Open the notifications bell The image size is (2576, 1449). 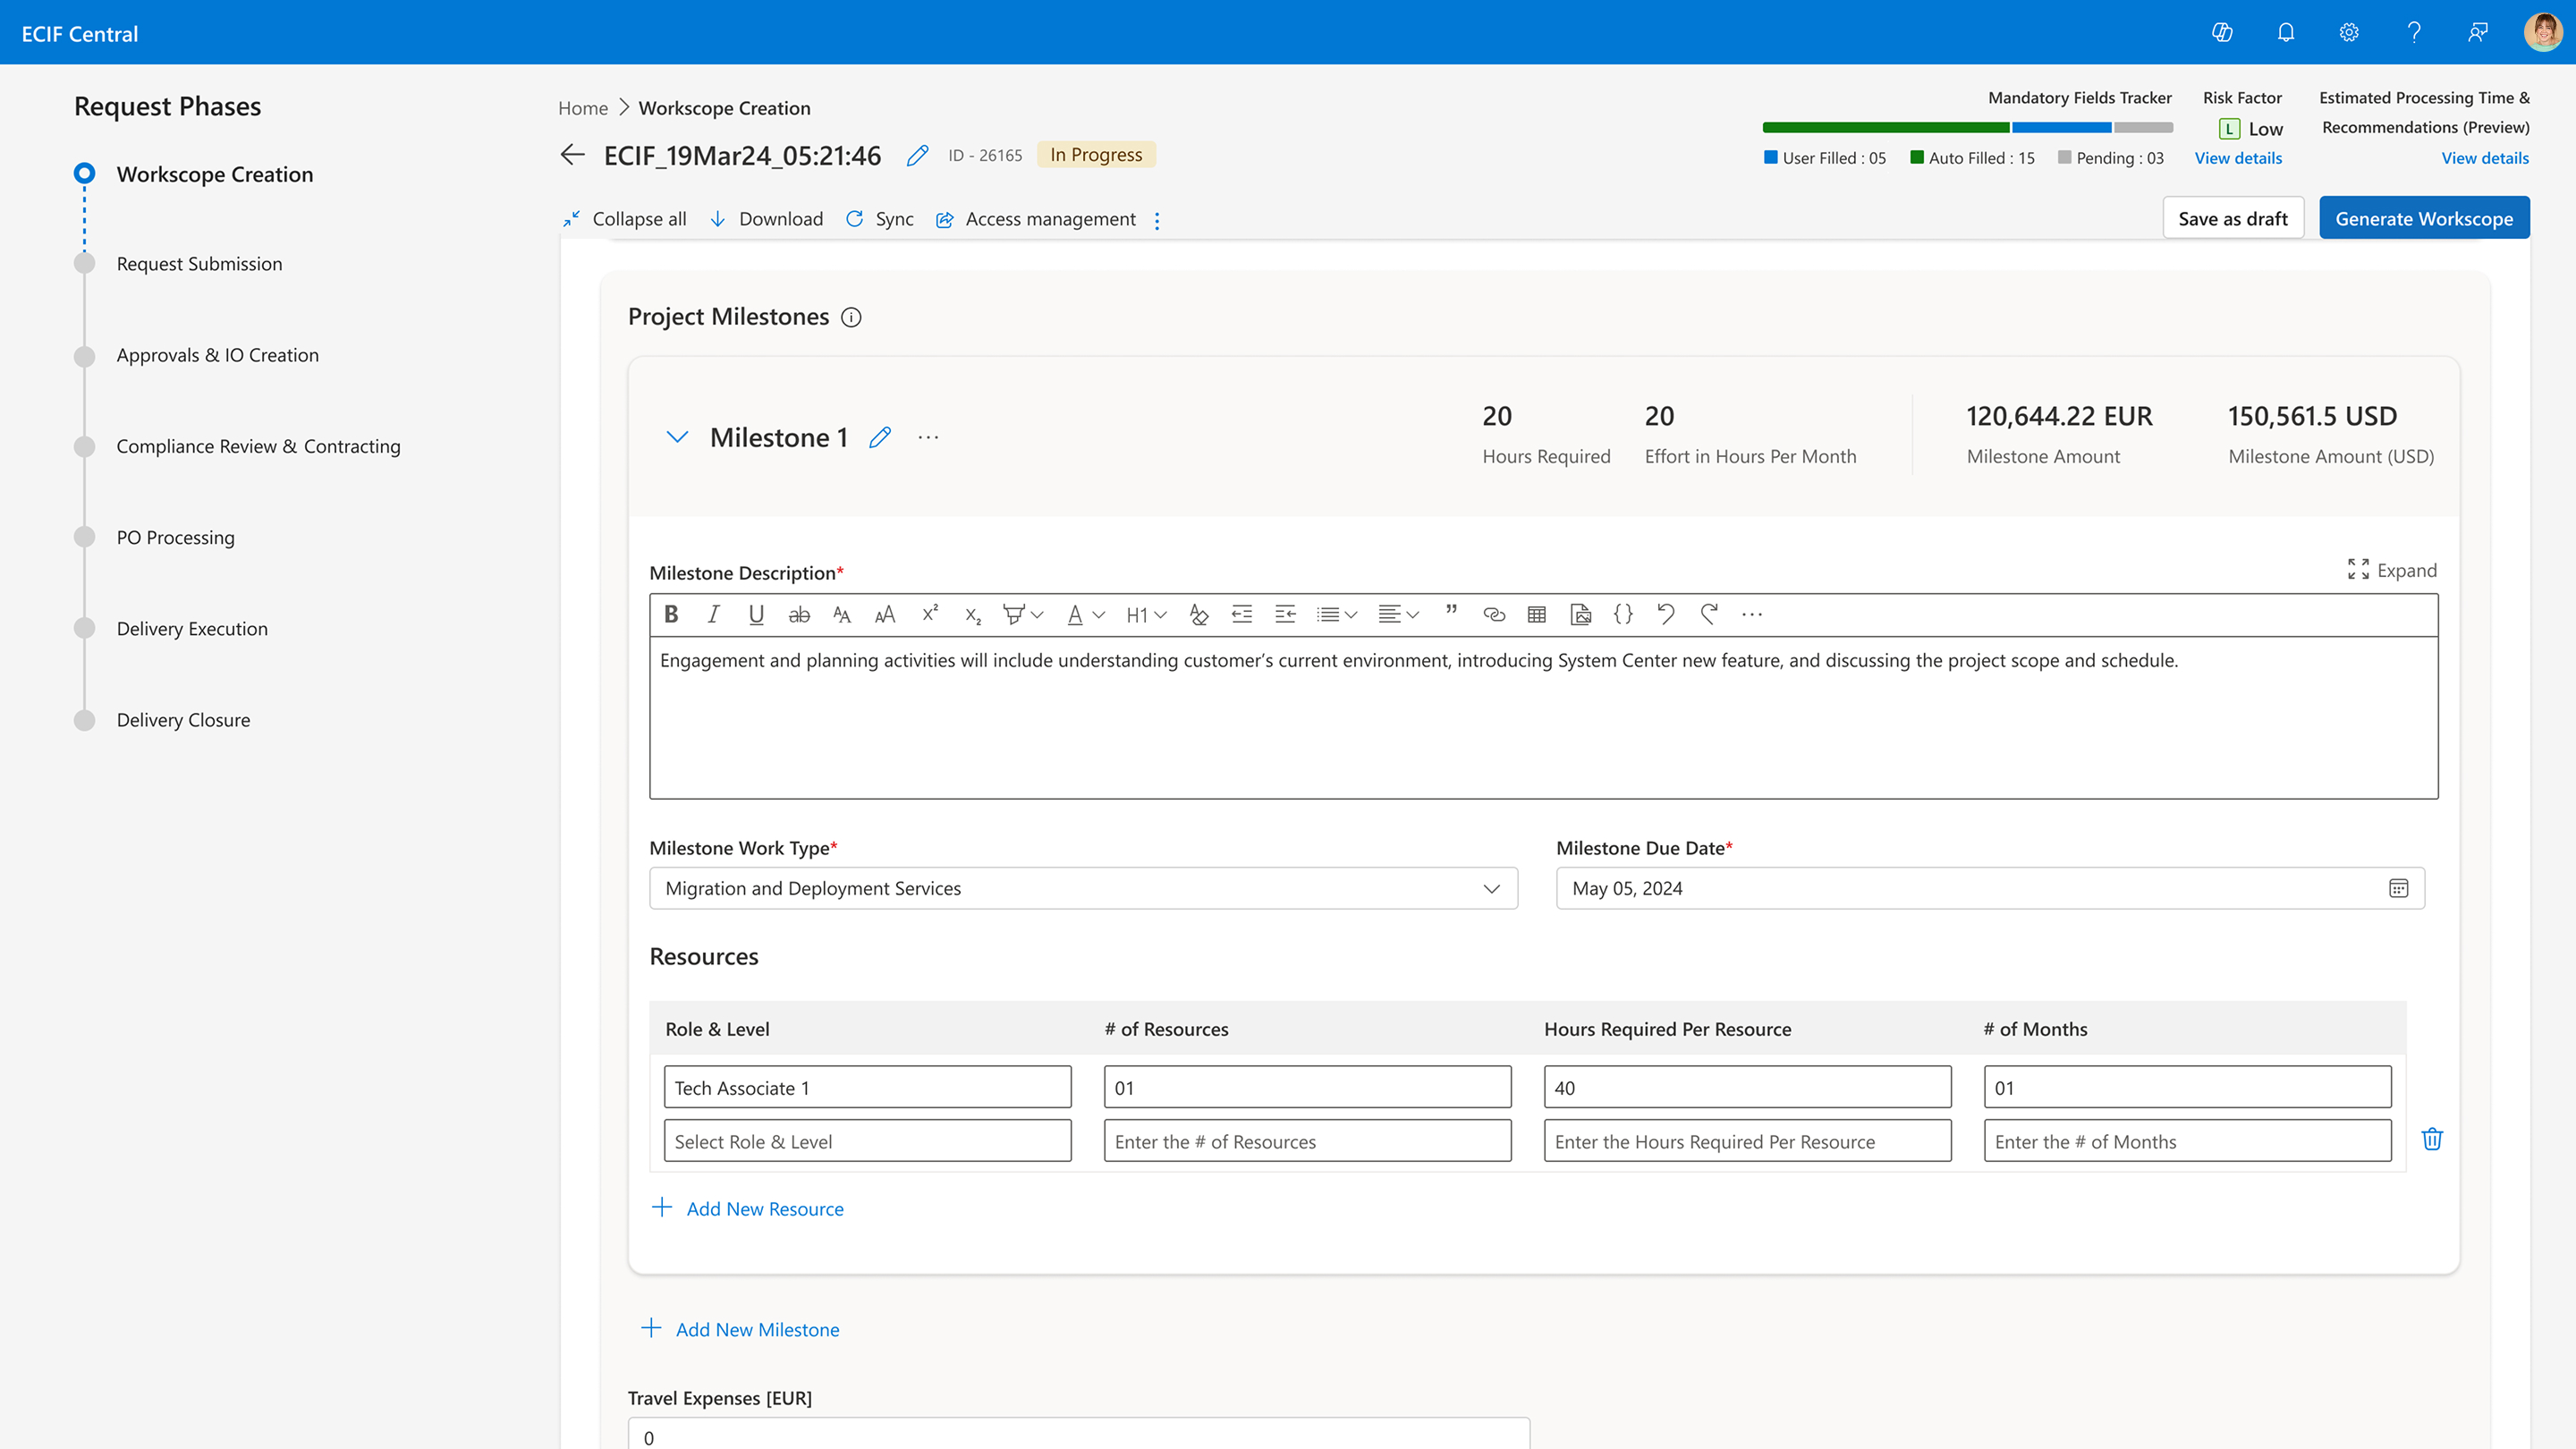pos(2286,33)
